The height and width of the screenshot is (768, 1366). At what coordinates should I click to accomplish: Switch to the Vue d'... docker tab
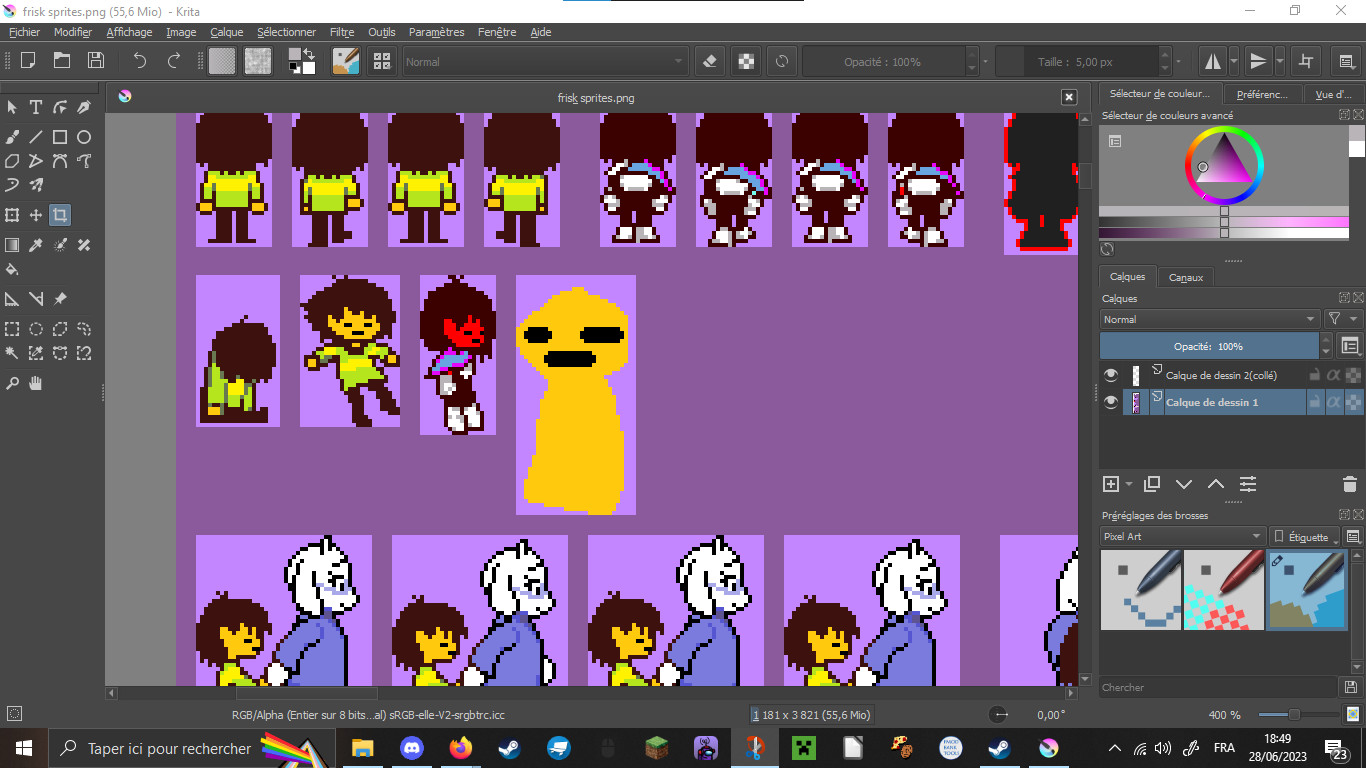pos(1333,94)
